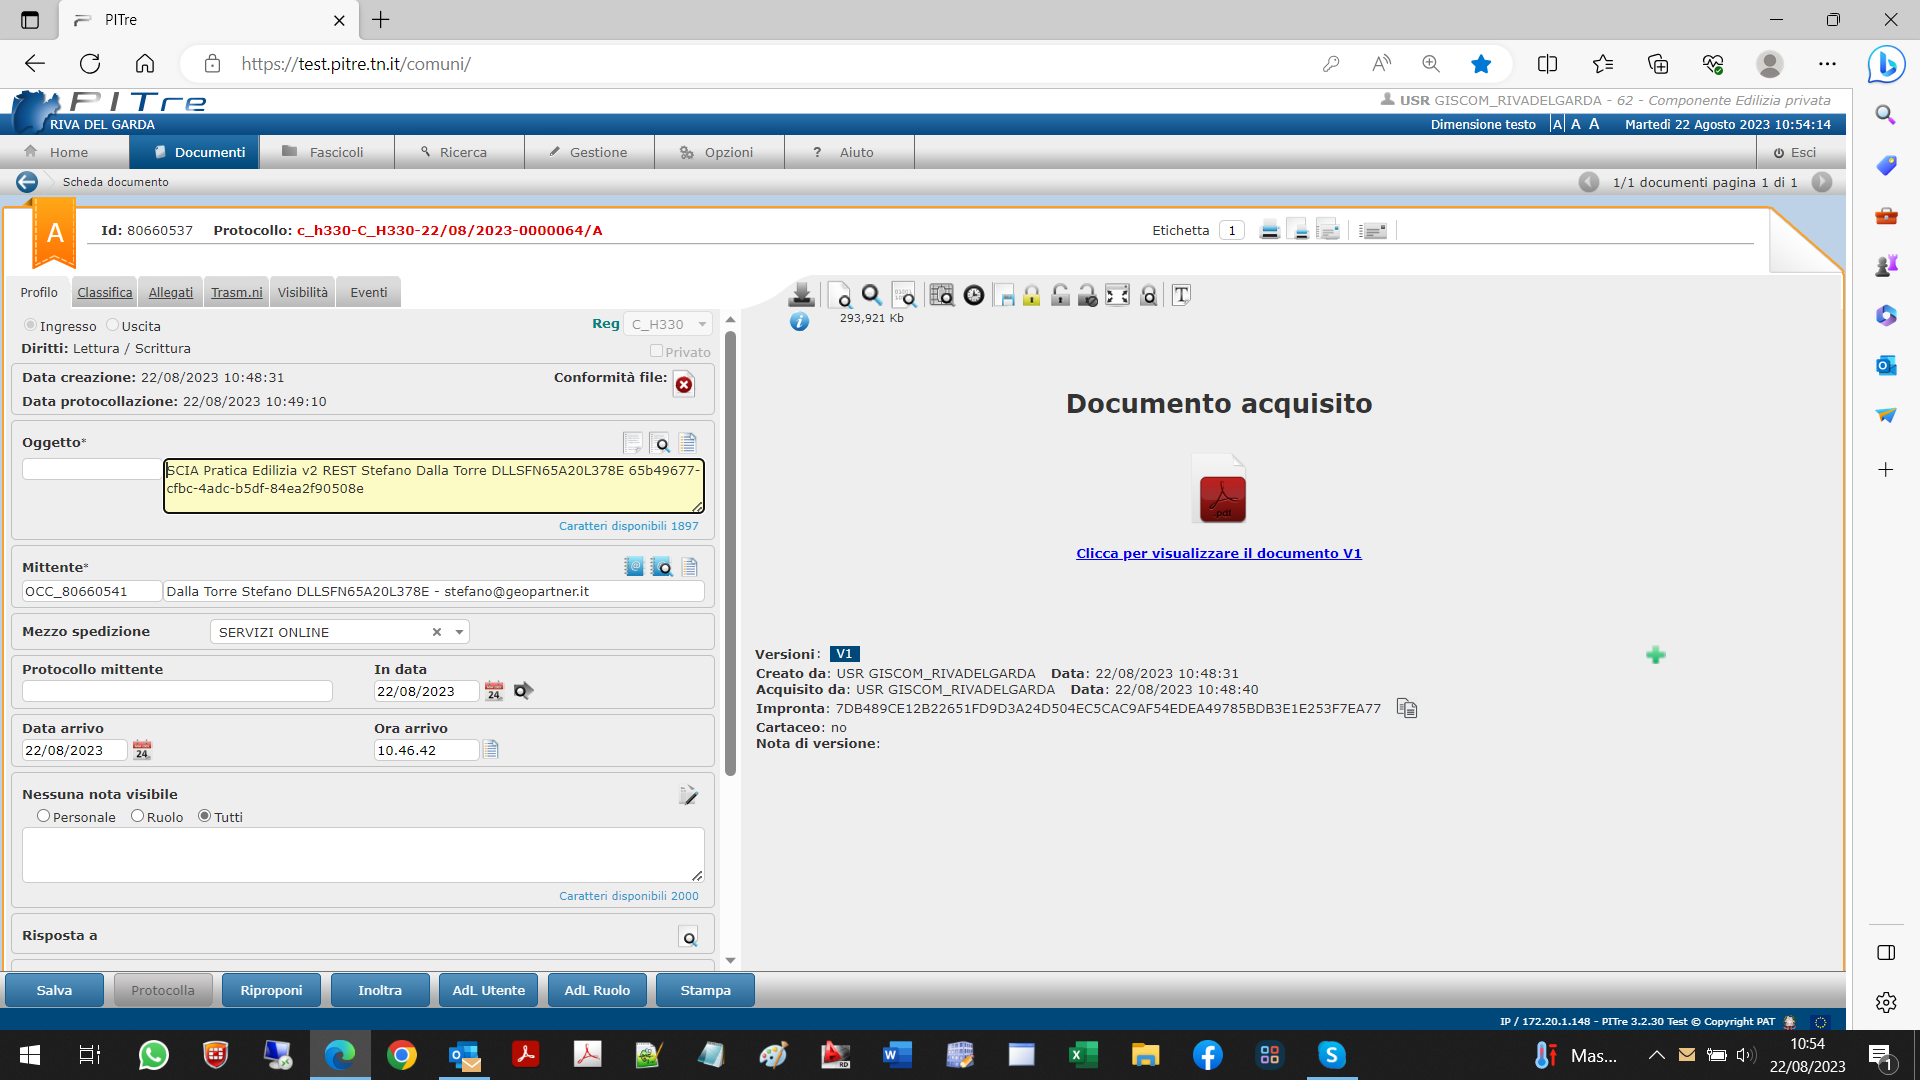The width and height of the screenshot is (1920, 1080).
Task: Open the Fascicoli menu
Action: point(326,152)
